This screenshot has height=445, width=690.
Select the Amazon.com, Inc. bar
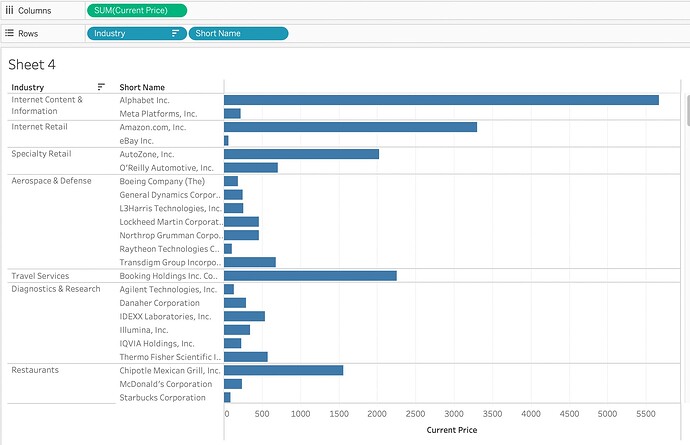coord(350,127)
